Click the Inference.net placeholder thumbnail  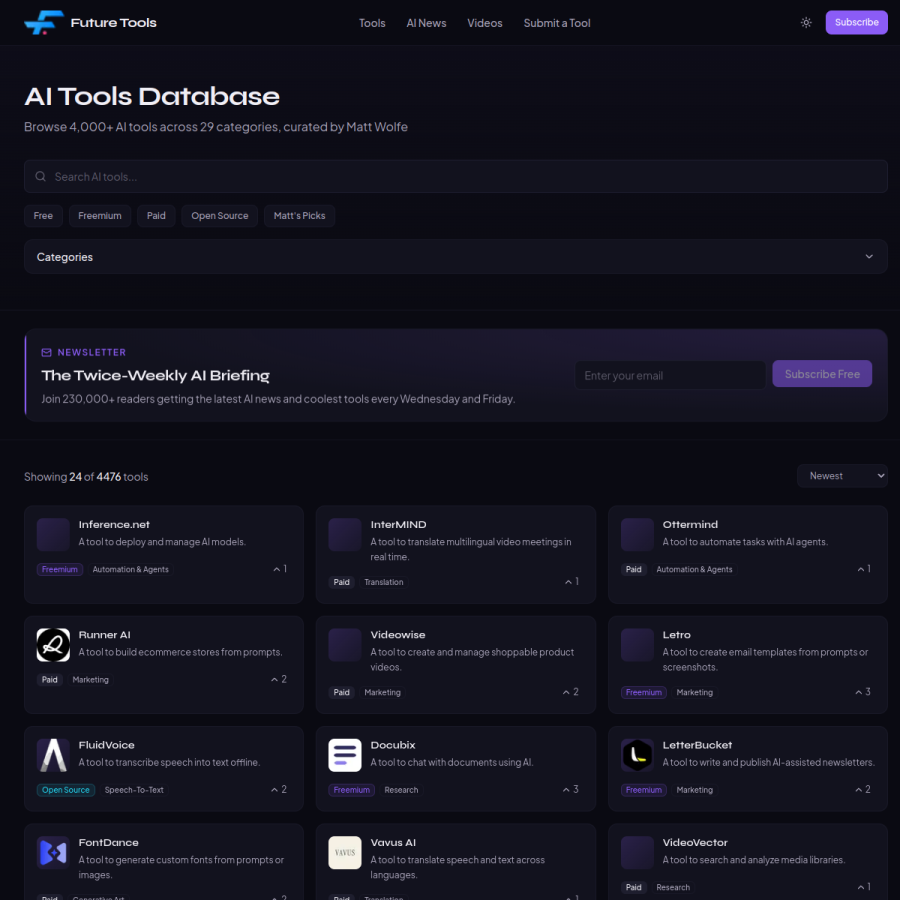point(53,534)
